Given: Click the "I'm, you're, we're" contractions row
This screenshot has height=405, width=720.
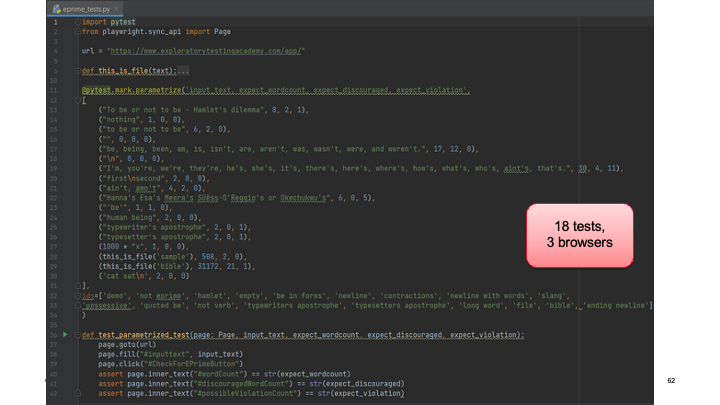Looking at the screenshot, I should [x=361, y=169].
